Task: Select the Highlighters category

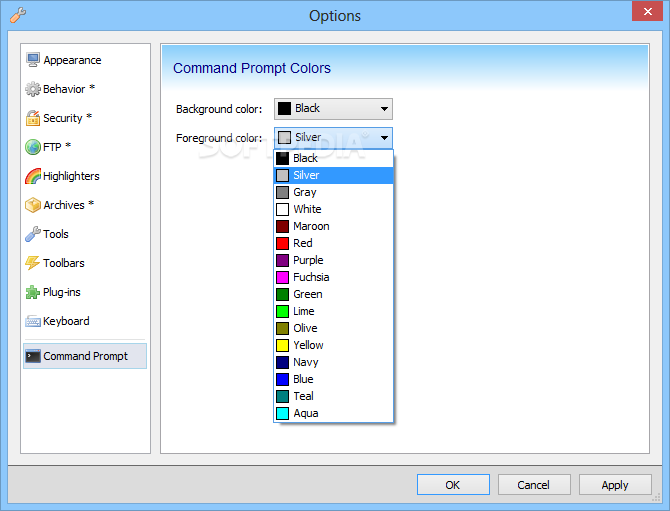Action: (71, 176)
